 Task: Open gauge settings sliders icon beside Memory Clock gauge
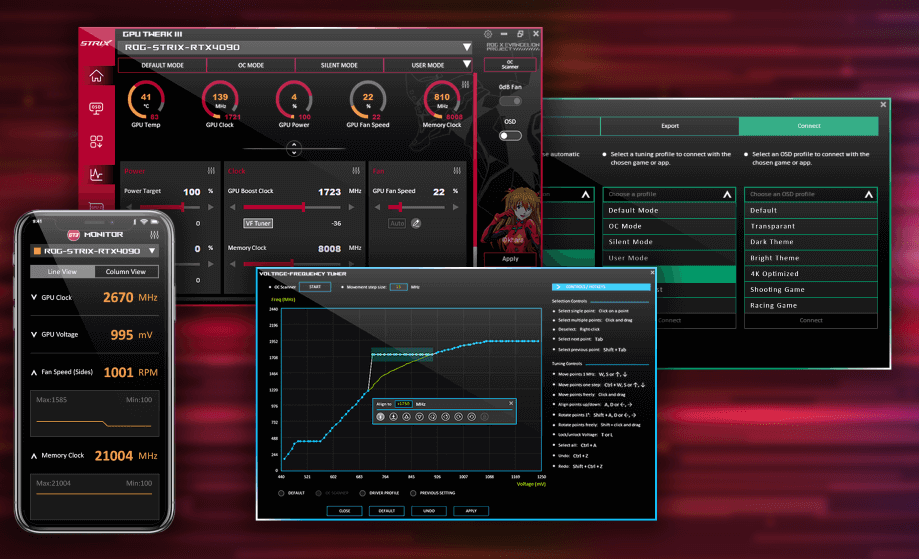(x=465, y=84)
